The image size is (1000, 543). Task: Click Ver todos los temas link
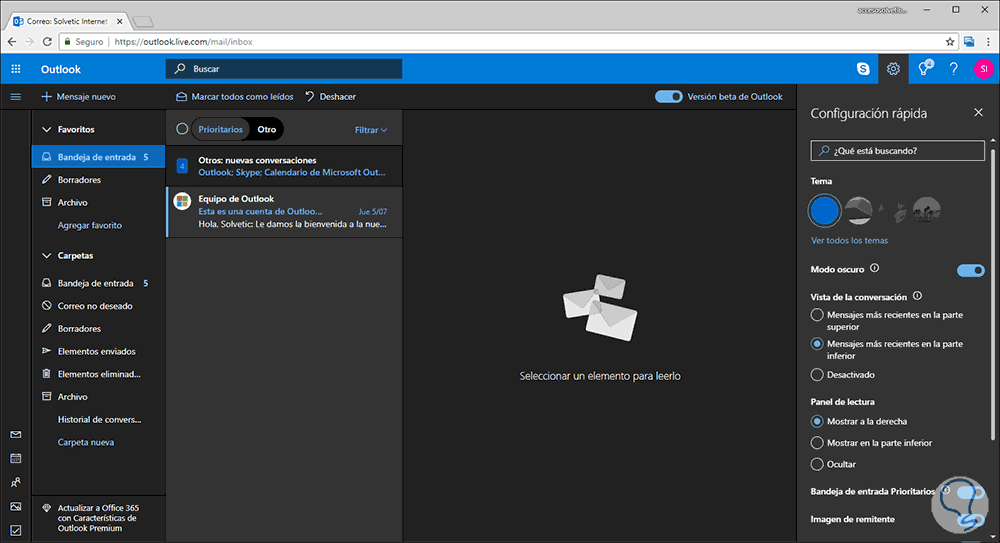click(x=849, y=241)
